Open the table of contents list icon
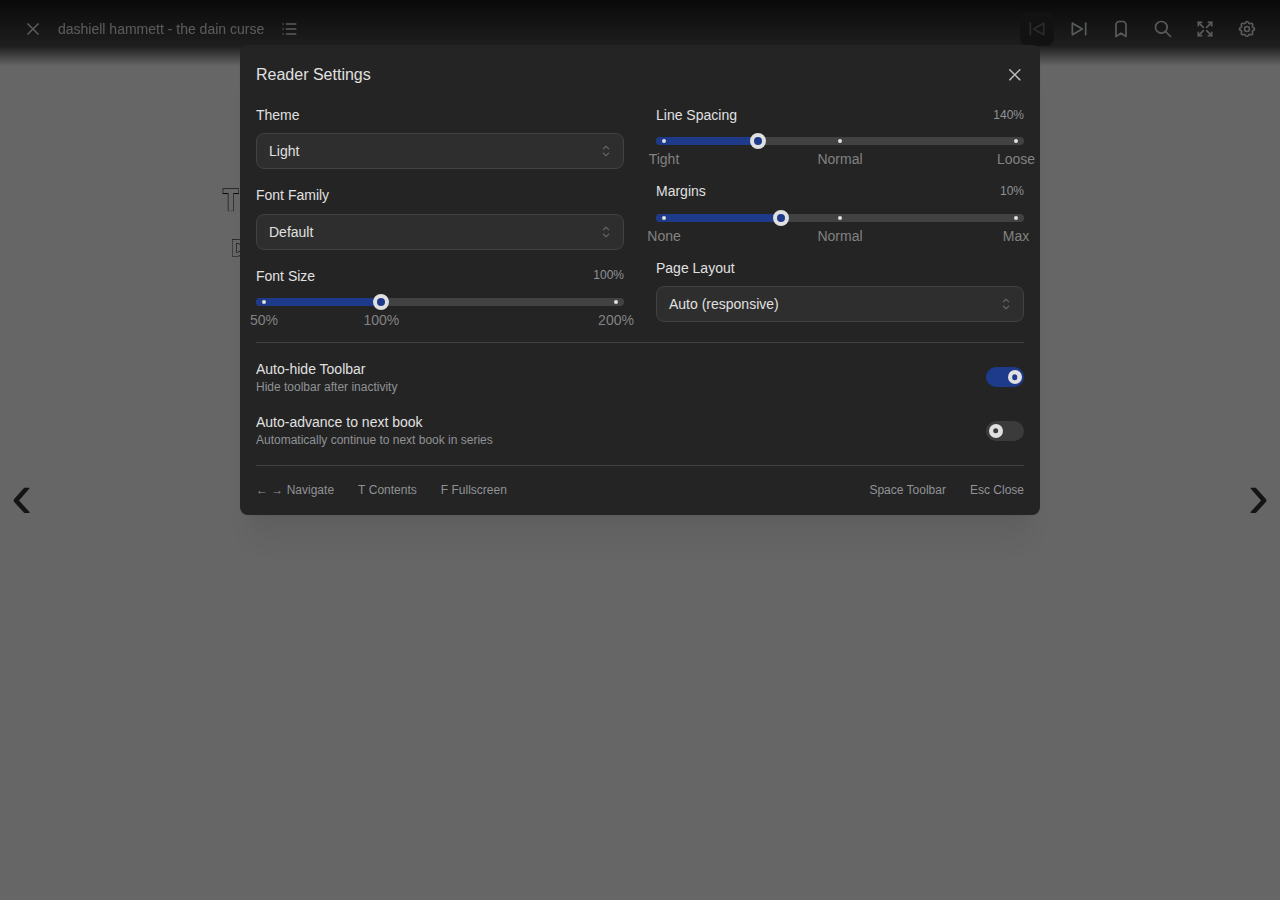Image resolution: width=1280 pixels, height=900 pixels. (289, 29)
